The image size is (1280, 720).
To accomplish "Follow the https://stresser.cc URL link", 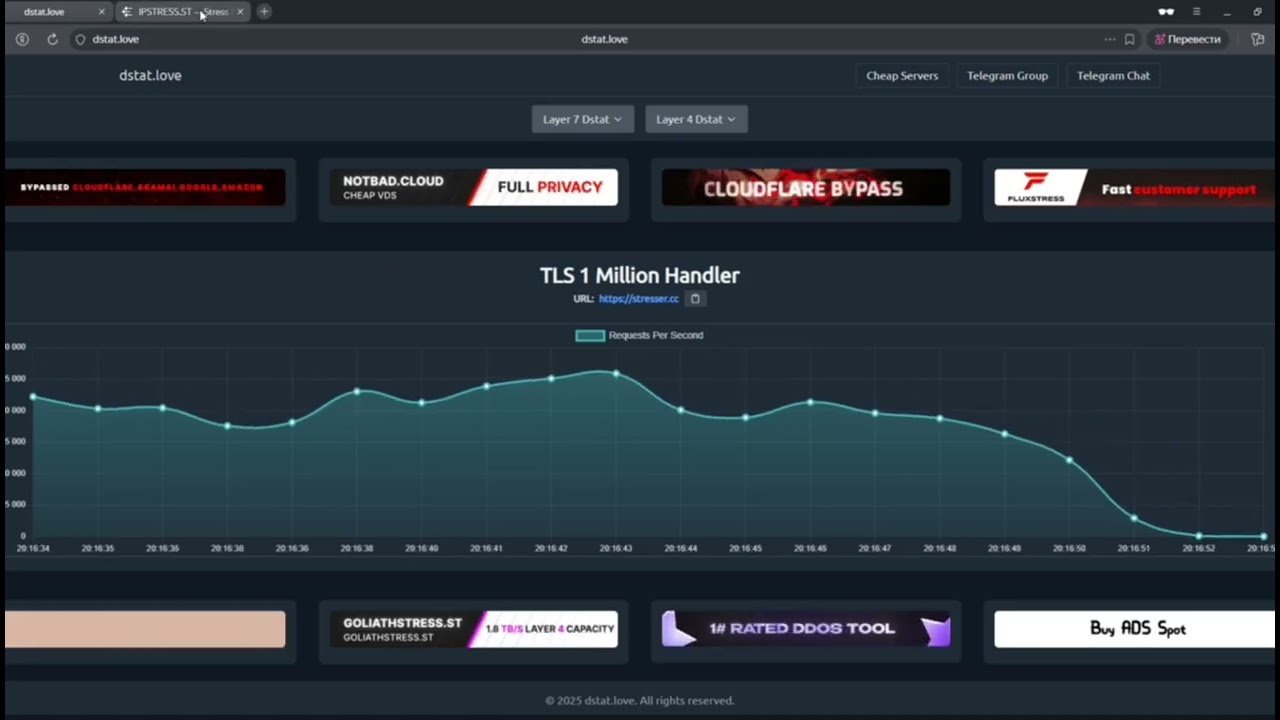I will click(639, 299).
